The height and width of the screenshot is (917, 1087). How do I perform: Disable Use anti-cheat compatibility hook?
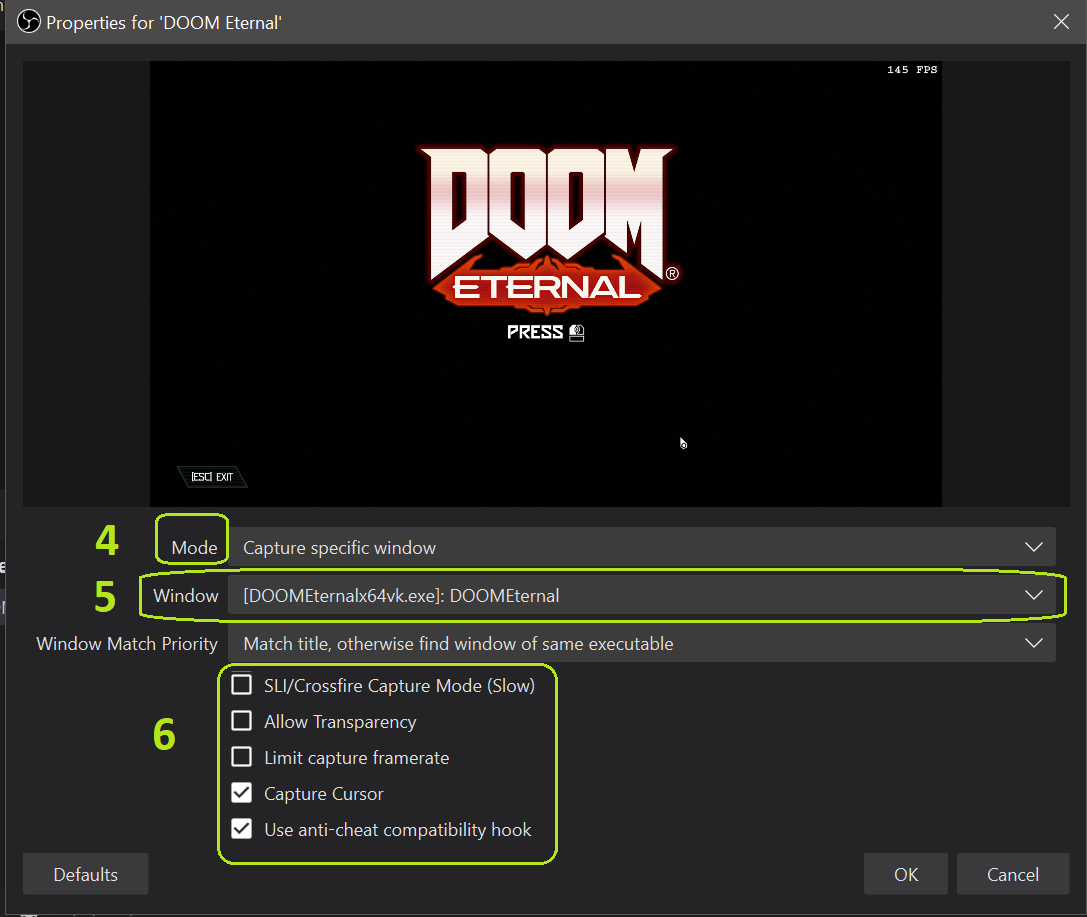click(x=241, y=829)
